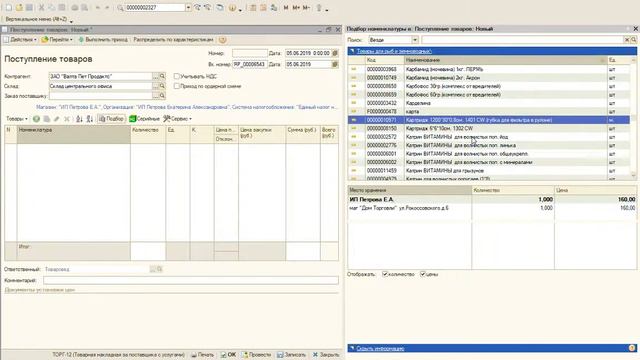Toggle the цены display checkbox
640x360 pixels.
(423, 274)
